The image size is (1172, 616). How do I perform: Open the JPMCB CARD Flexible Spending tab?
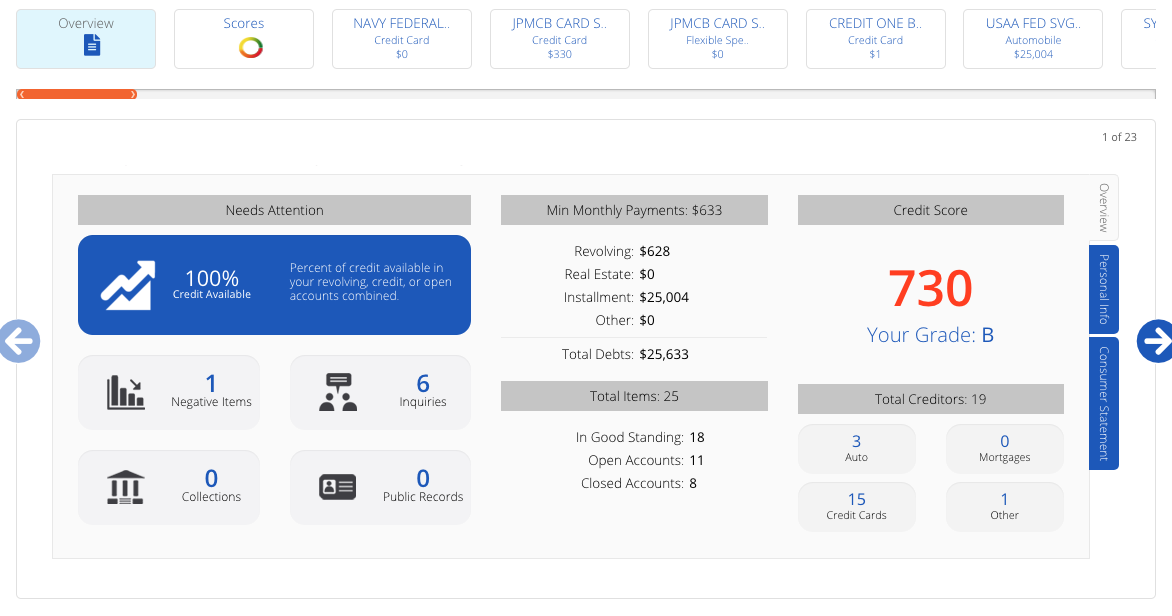pyautogui.click(x=718, y=39)
